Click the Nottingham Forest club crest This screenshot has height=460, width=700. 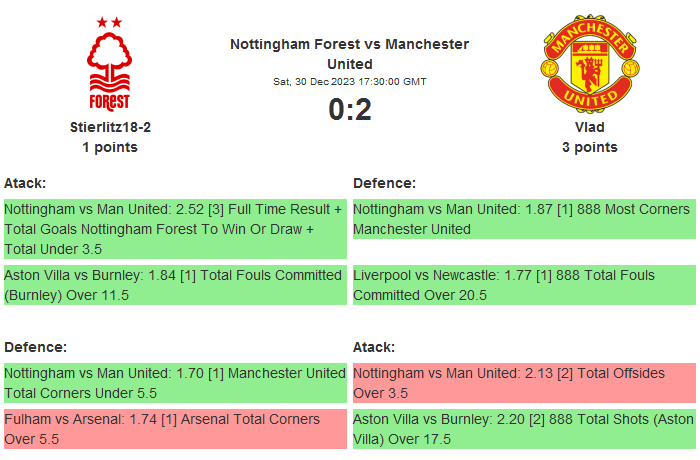tap(110, 64)
